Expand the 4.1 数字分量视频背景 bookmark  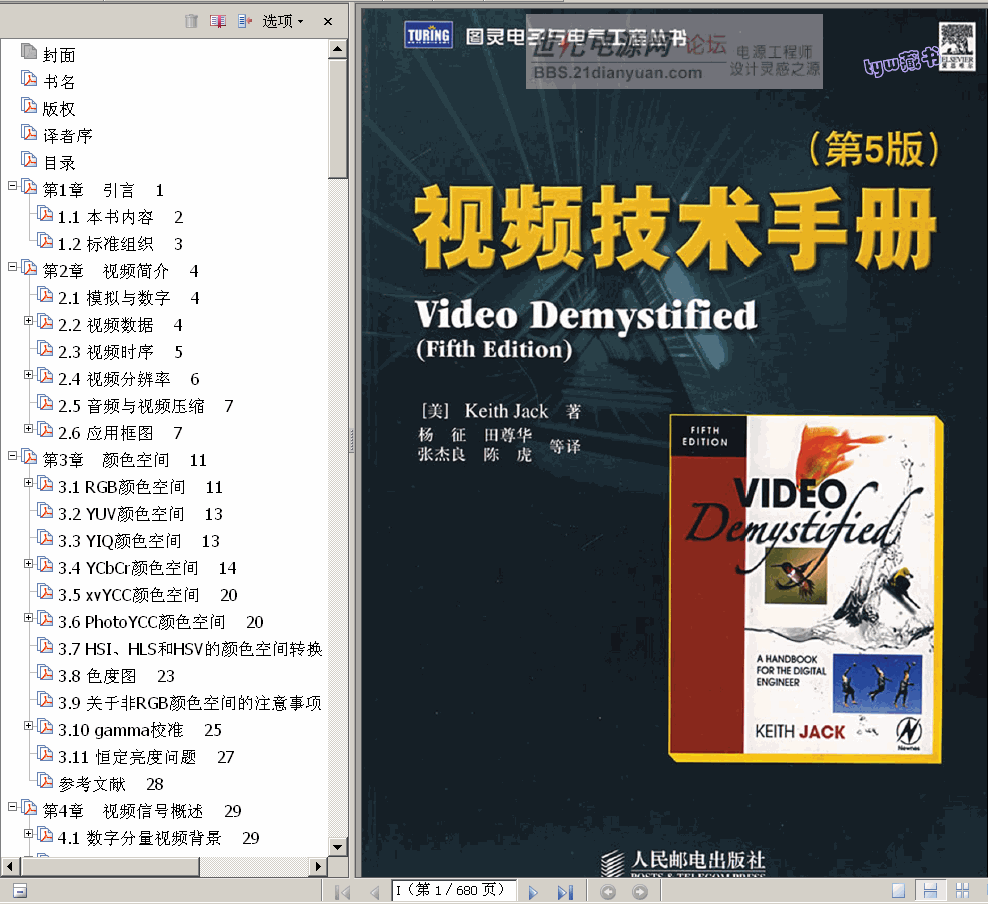pos(28,833)
